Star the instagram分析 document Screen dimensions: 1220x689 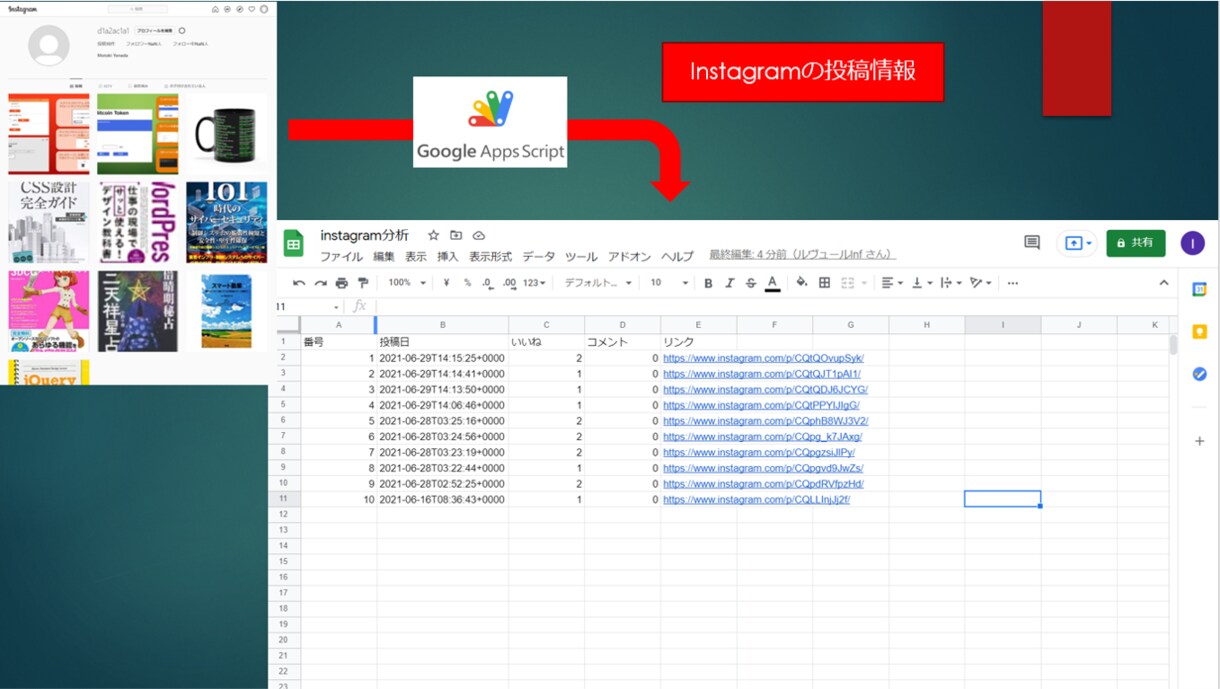click(433, 236)
